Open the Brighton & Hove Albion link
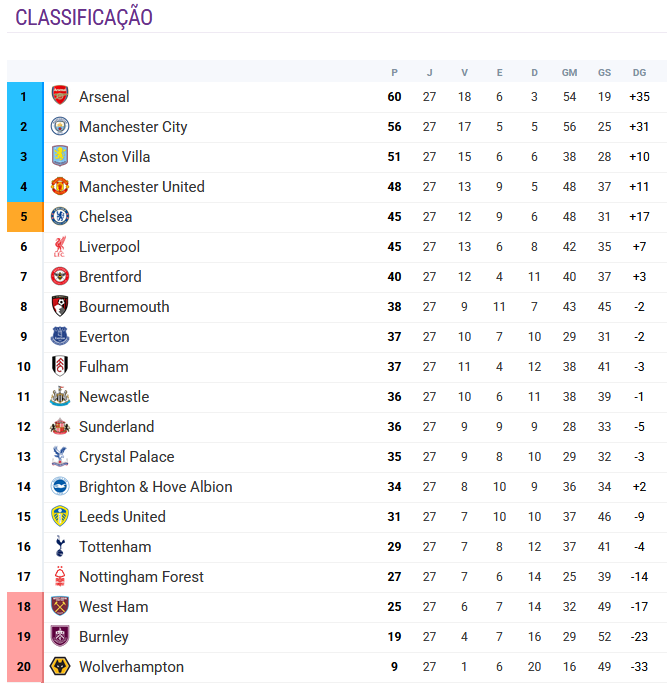The image size is (667, 683). click(155, 487)
